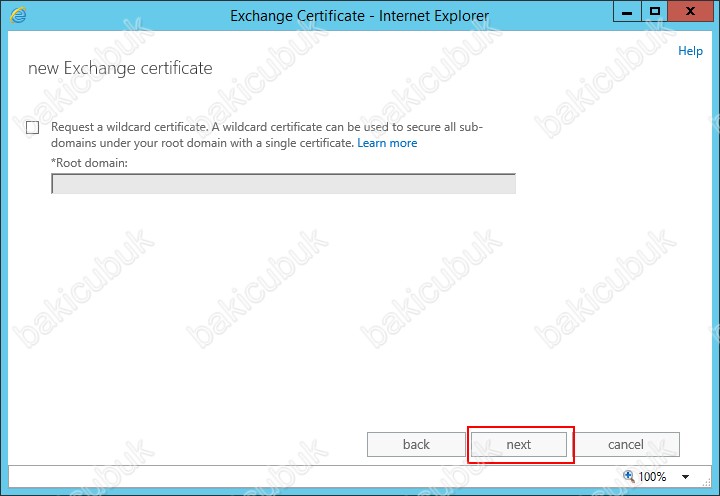Maximize the Exchange Certificate window

tap(655, 11)
